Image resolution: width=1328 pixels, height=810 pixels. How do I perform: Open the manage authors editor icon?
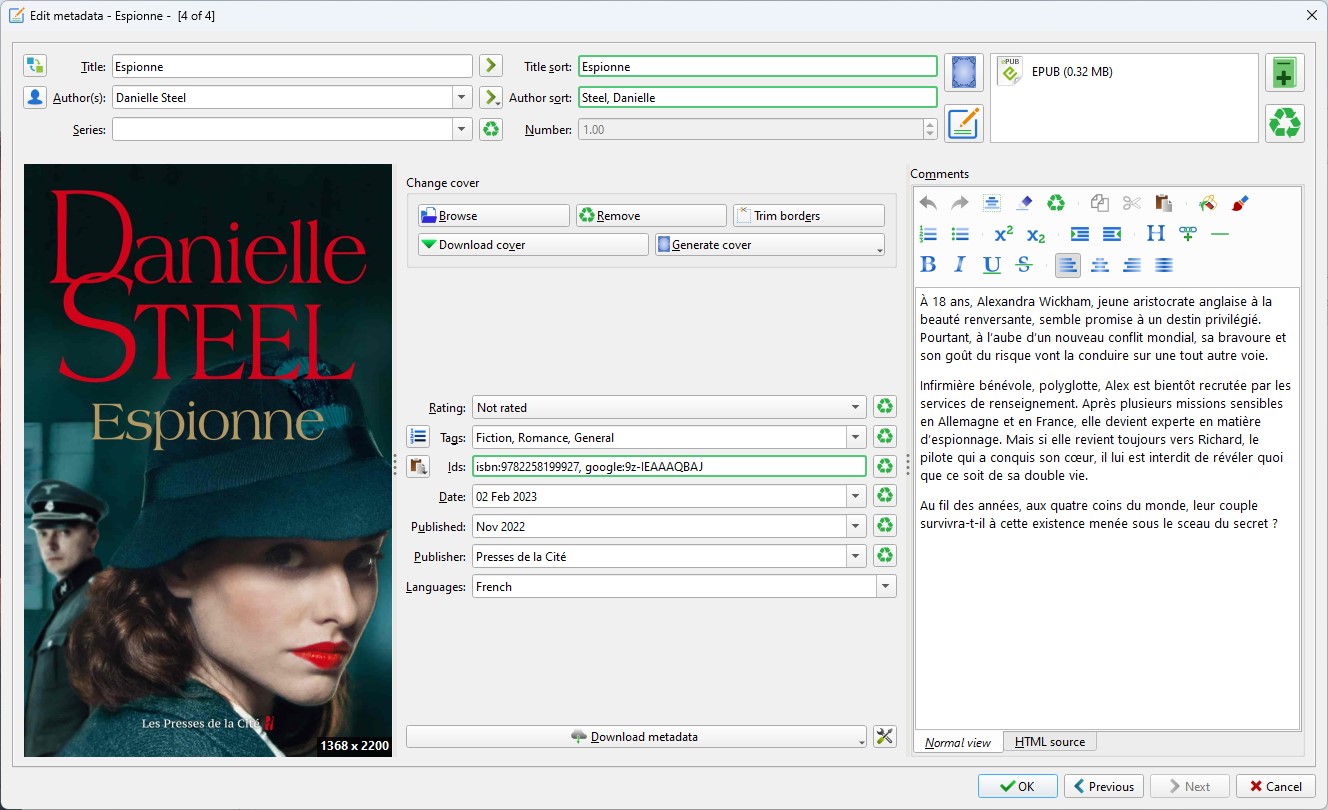tap(35, 97)
